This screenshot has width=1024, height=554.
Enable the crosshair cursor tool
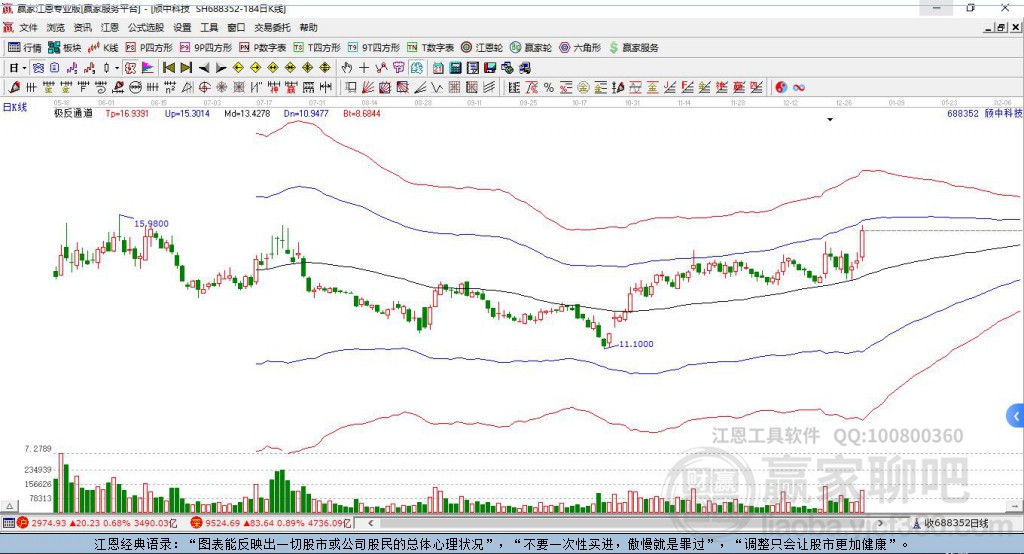pyautogui.click(x=364, y=68)
